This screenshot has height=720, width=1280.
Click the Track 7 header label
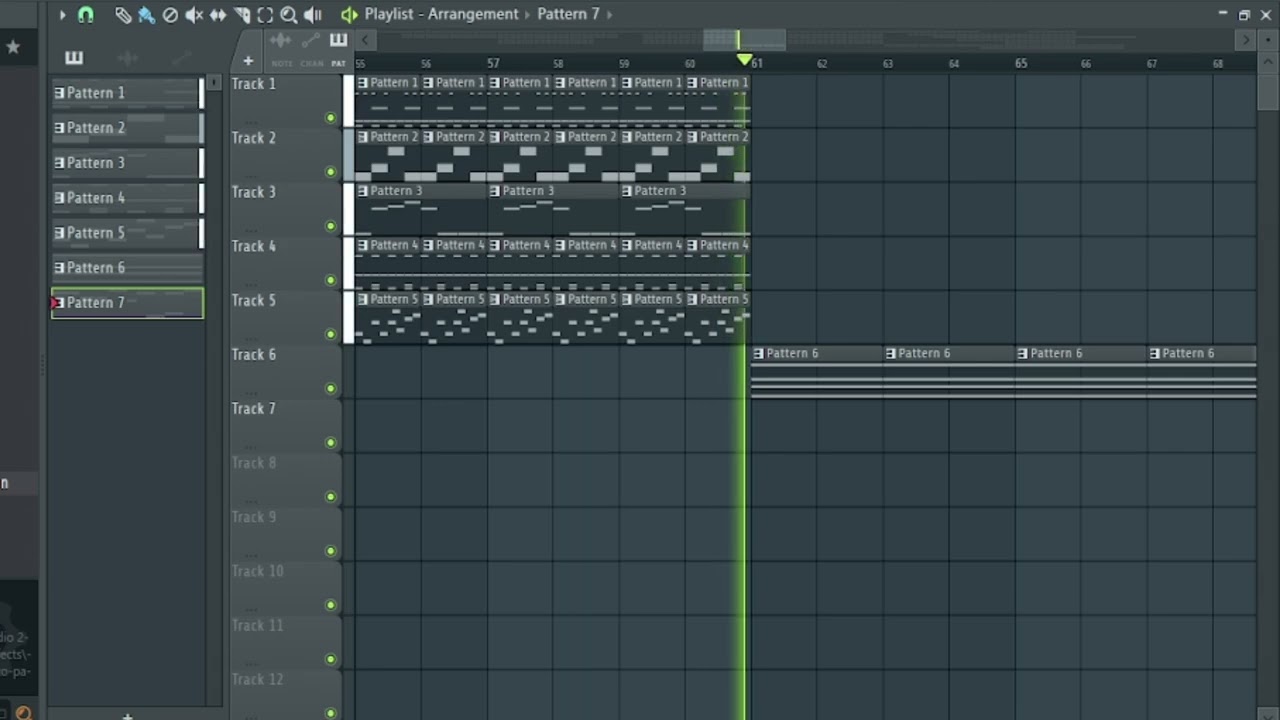(x=254, y=408)
